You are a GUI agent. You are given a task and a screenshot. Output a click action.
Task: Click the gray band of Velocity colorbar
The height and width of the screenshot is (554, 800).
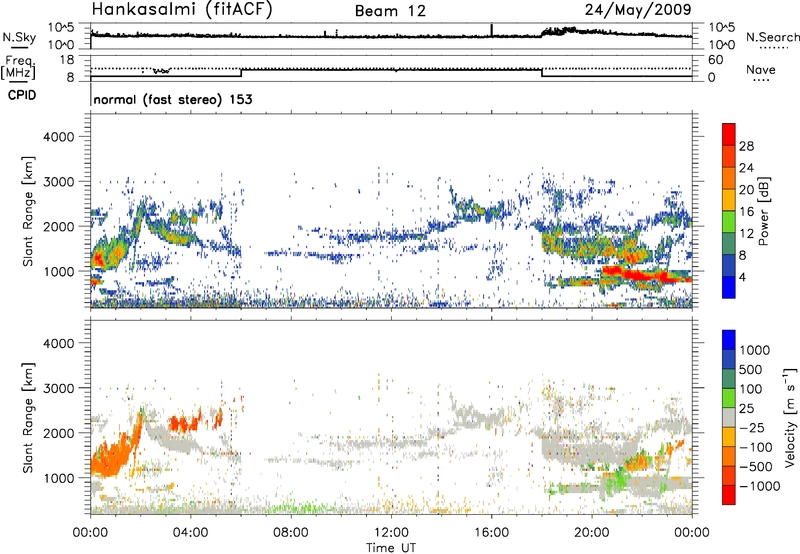729,417
